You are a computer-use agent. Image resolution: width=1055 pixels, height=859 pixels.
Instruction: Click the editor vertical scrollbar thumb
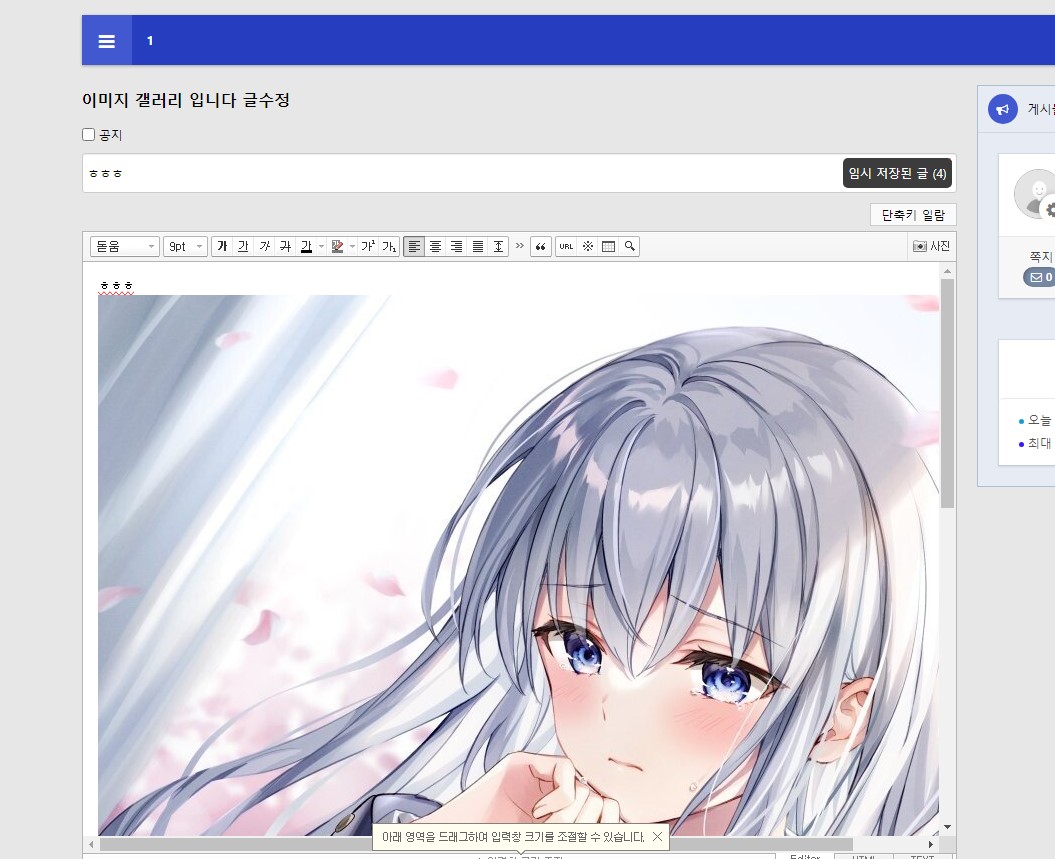pos(947,394)
